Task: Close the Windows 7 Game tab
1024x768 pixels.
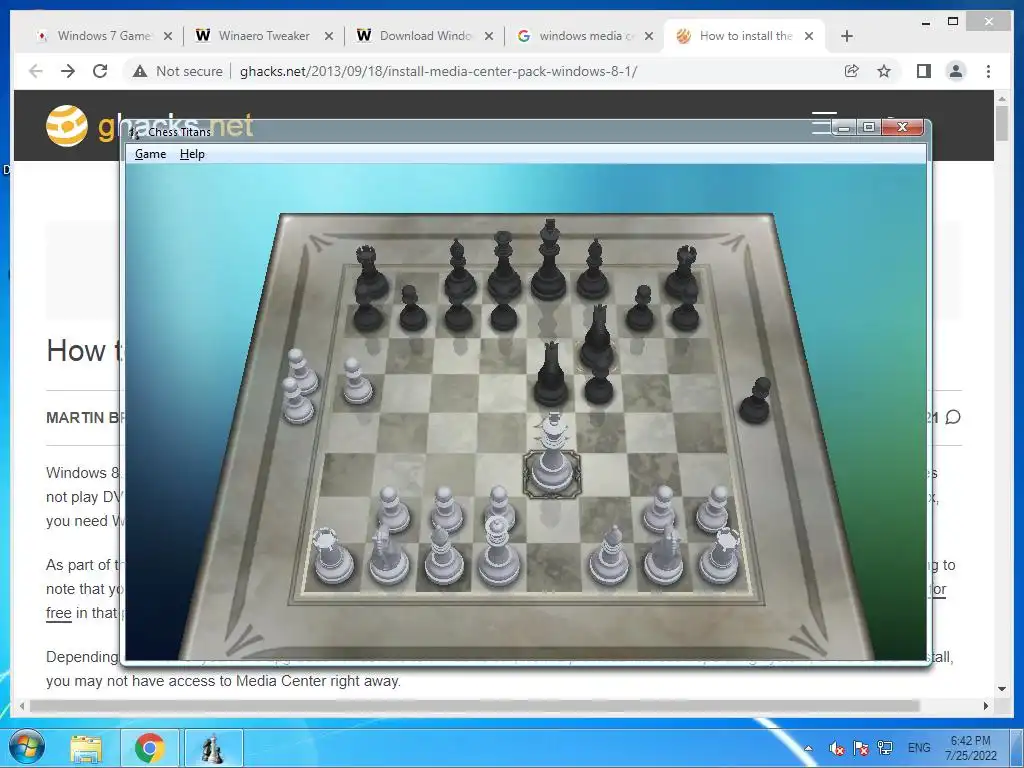Action: point(168,36)
